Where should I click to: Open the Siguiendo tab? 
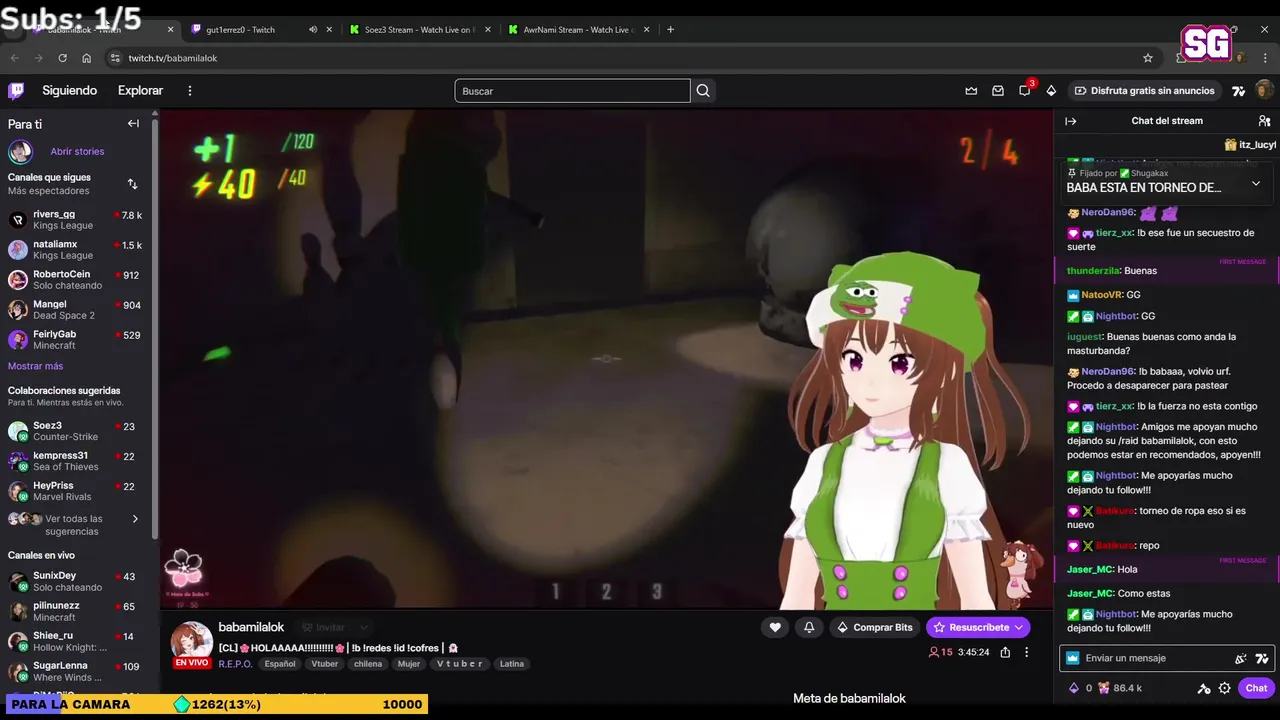point(69,90)
